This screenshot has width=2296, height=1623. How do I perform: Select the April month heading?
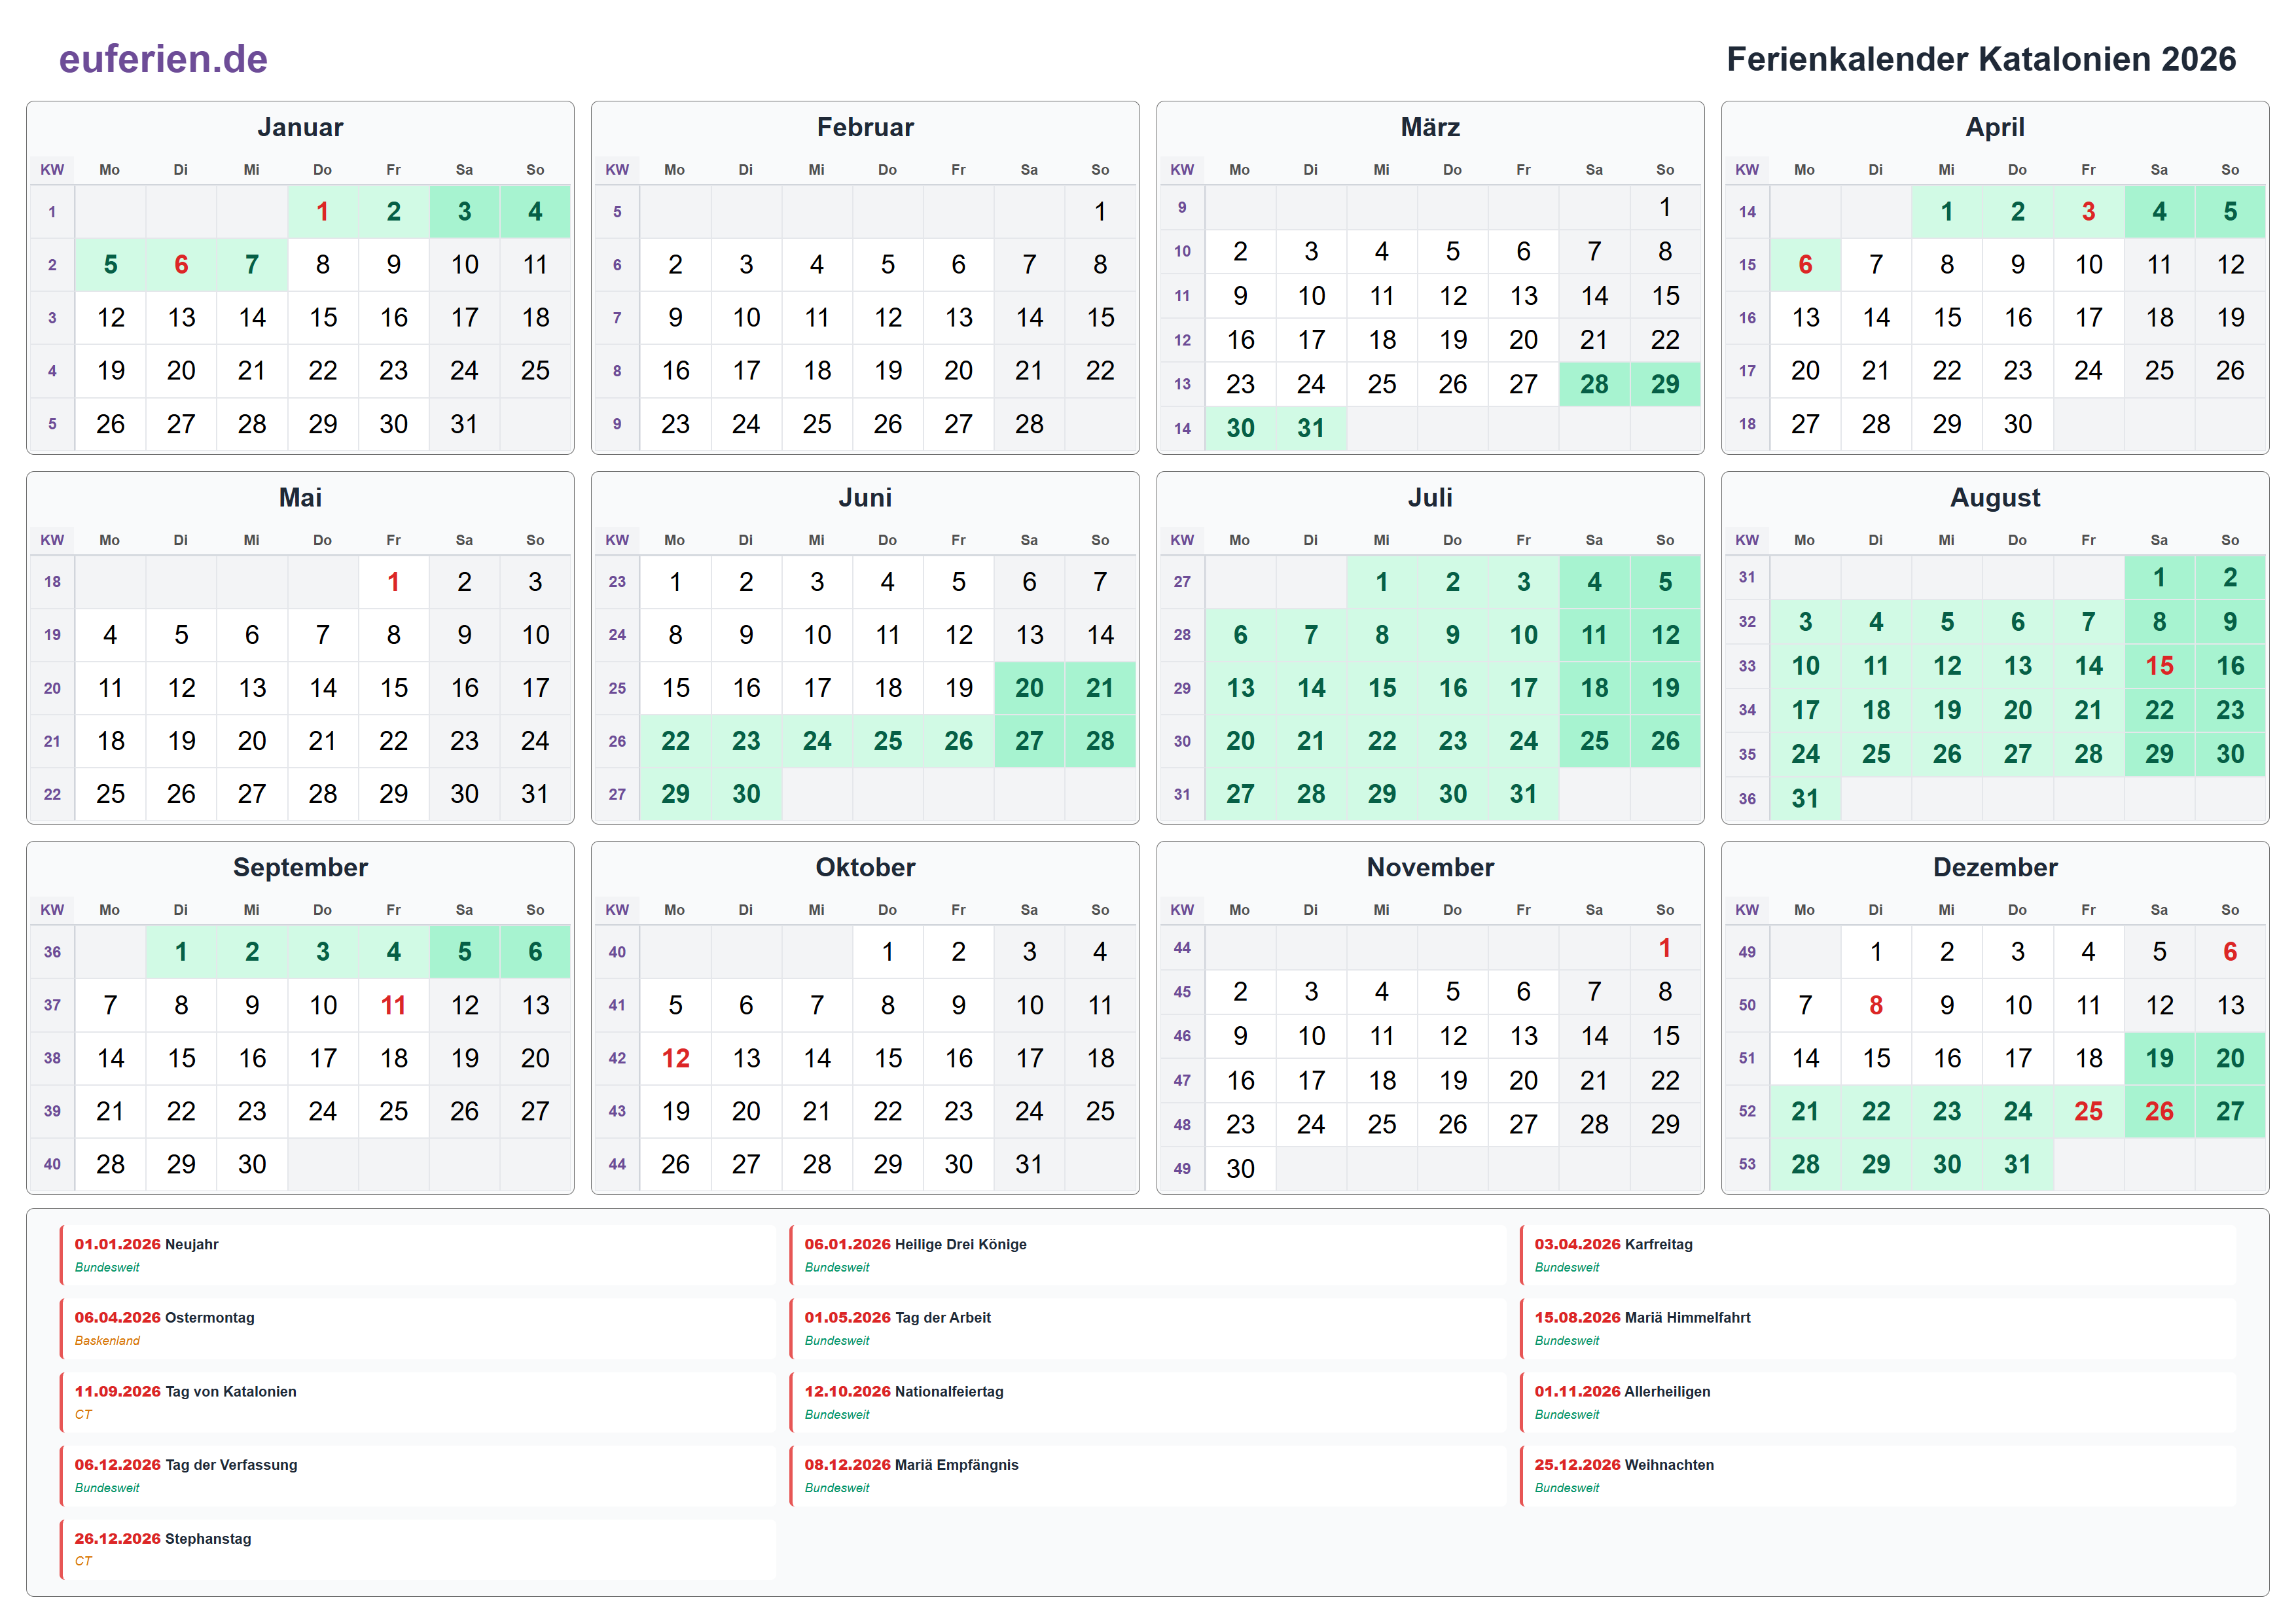coord(1995,127)
